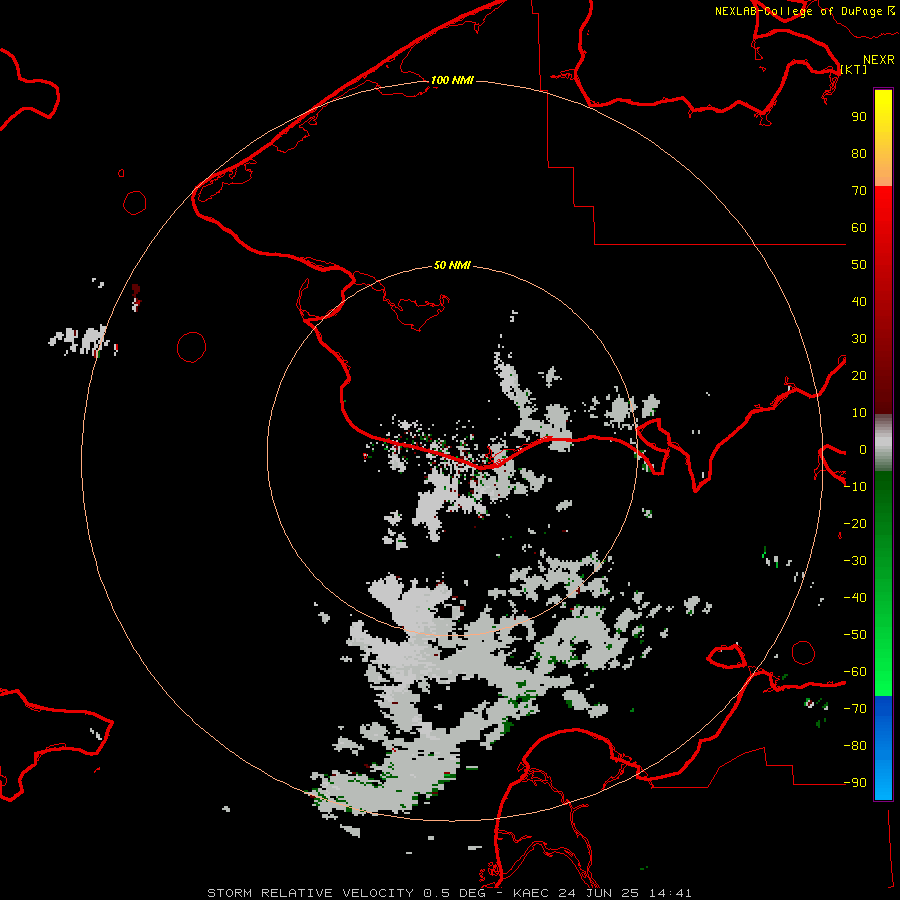900x900 pixels.
Task: Click the 40 value on the velocity scale
Action: coord(859,302)
